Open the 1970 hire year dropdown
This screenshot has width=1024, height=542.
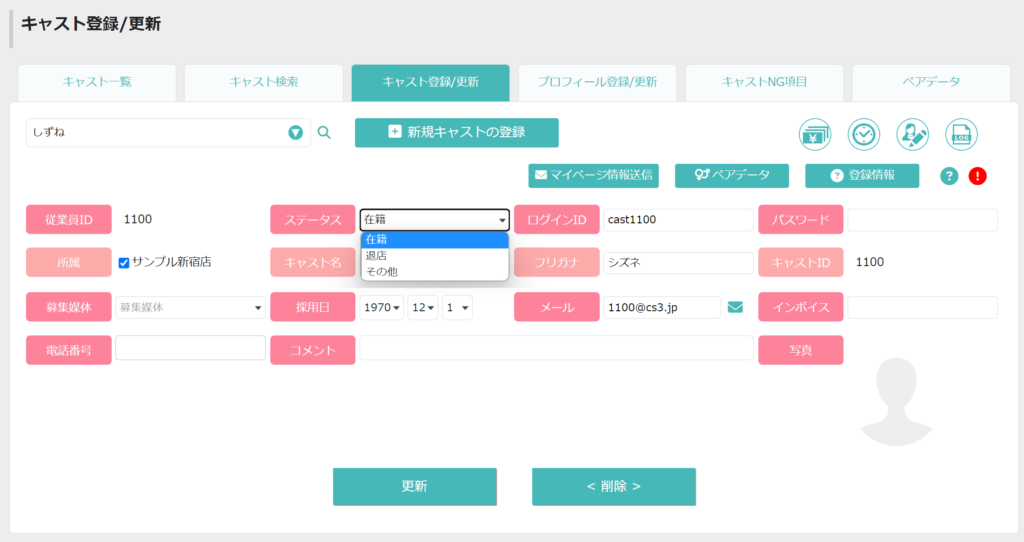click(x=381, y=308)
